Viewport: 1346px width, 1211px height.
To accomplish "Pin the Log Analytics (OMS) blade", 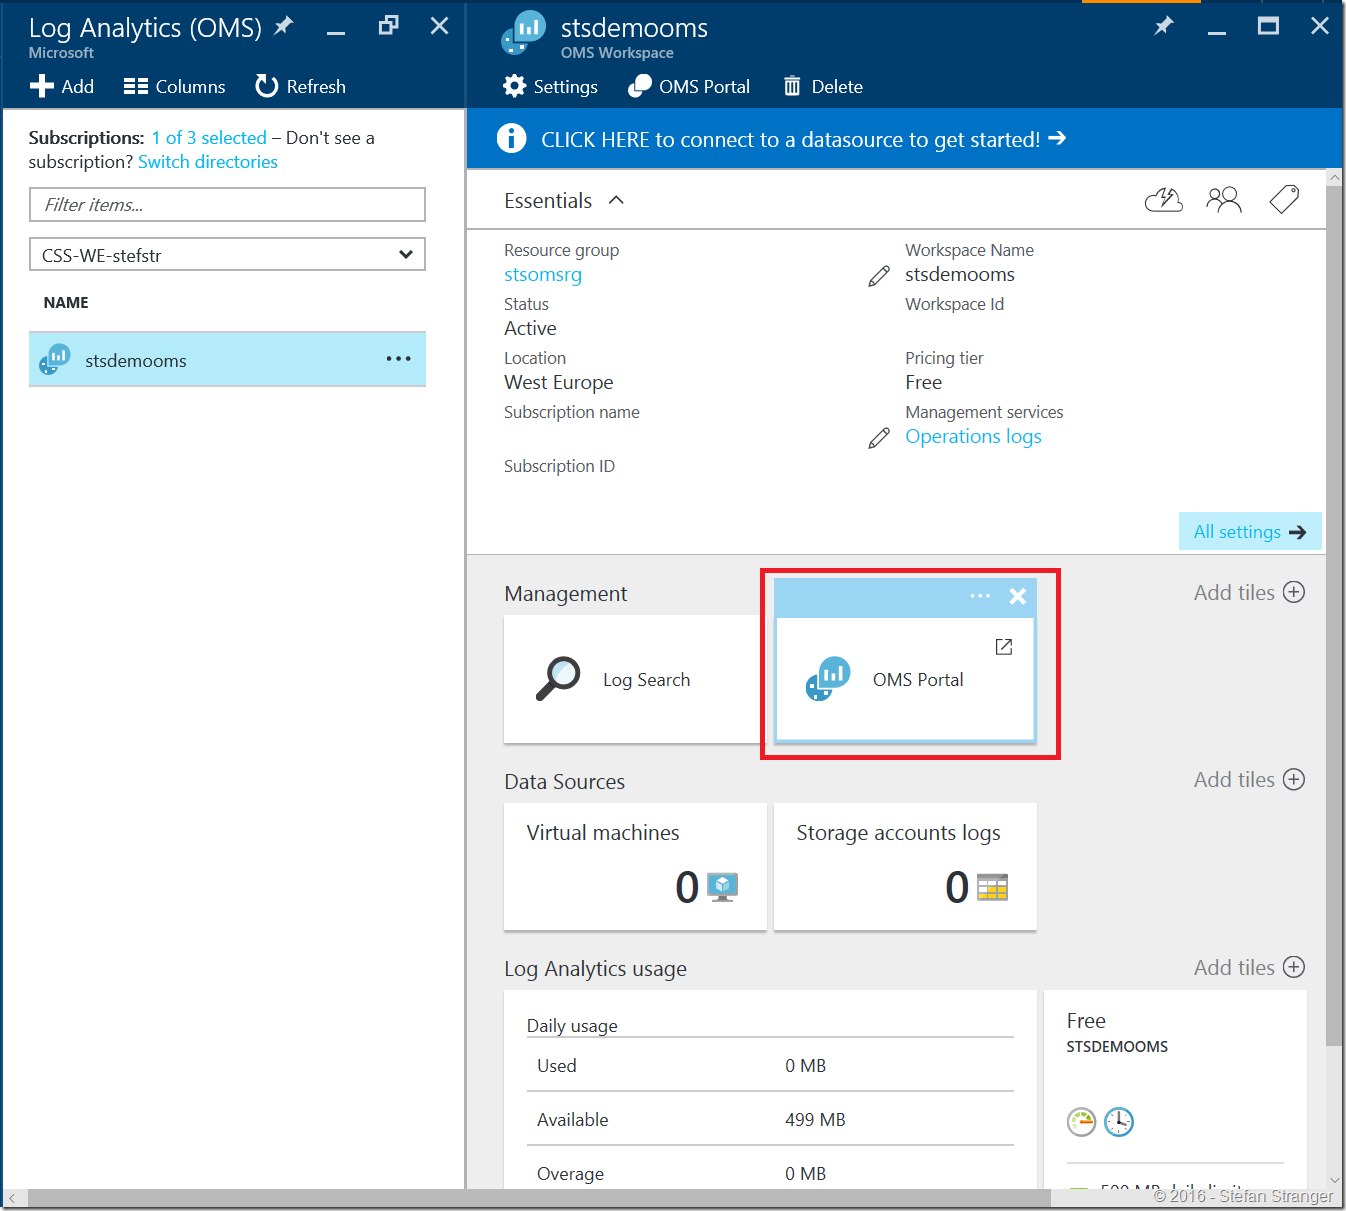I will (x=284, y=26).
